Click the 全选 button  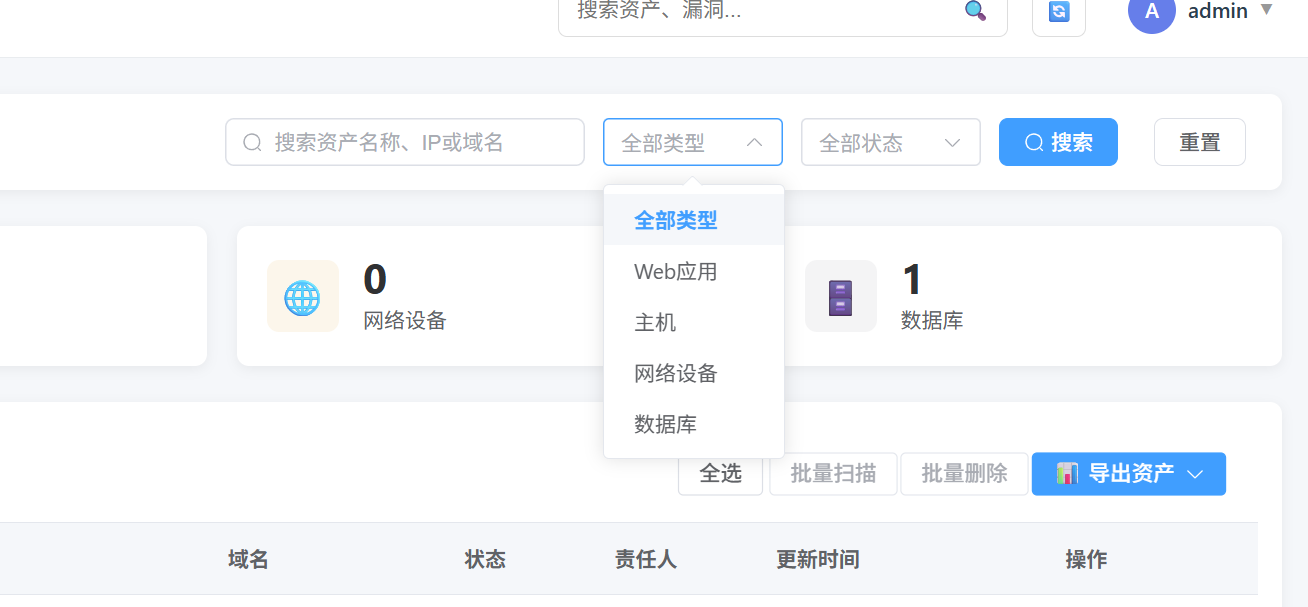coord(720,474)
